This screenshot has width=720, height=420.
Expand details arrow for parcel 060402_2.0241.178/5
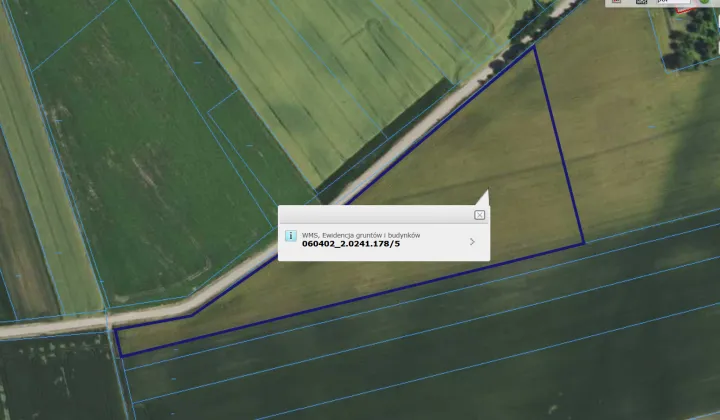(x=472, y=242)
